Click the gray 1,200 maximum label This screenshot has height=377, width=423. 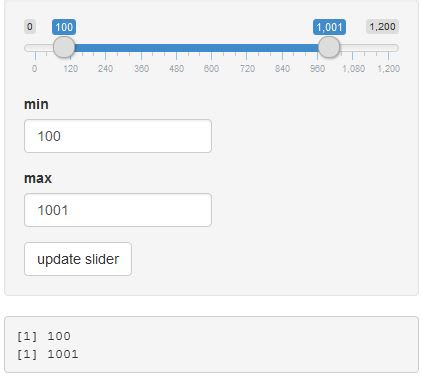(x=382, y=27)
